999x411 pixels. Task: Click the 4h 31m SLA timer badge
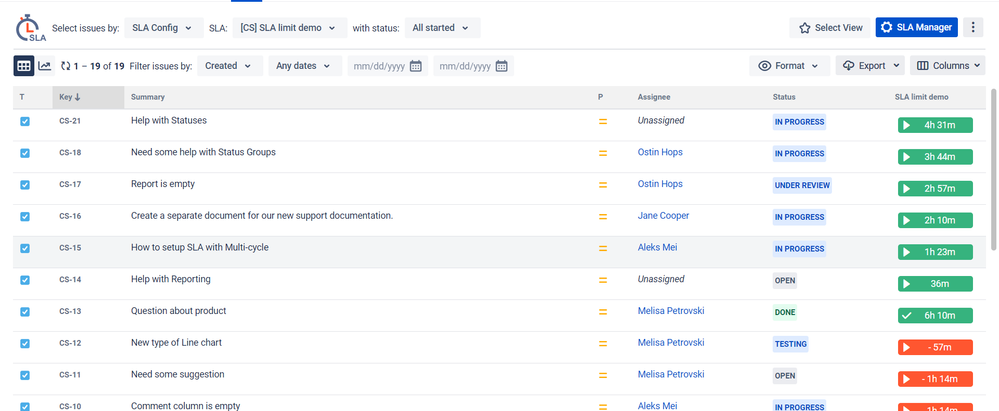pos(935,125)
